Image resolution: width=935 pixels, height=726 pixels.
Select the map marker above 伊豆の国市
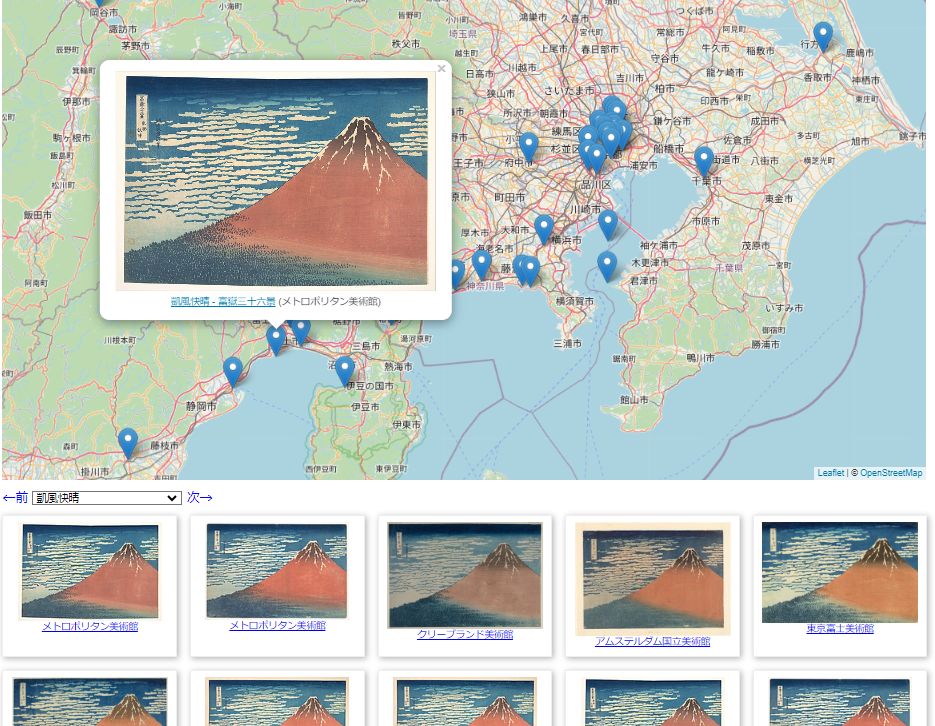click(x=345, y=371)
